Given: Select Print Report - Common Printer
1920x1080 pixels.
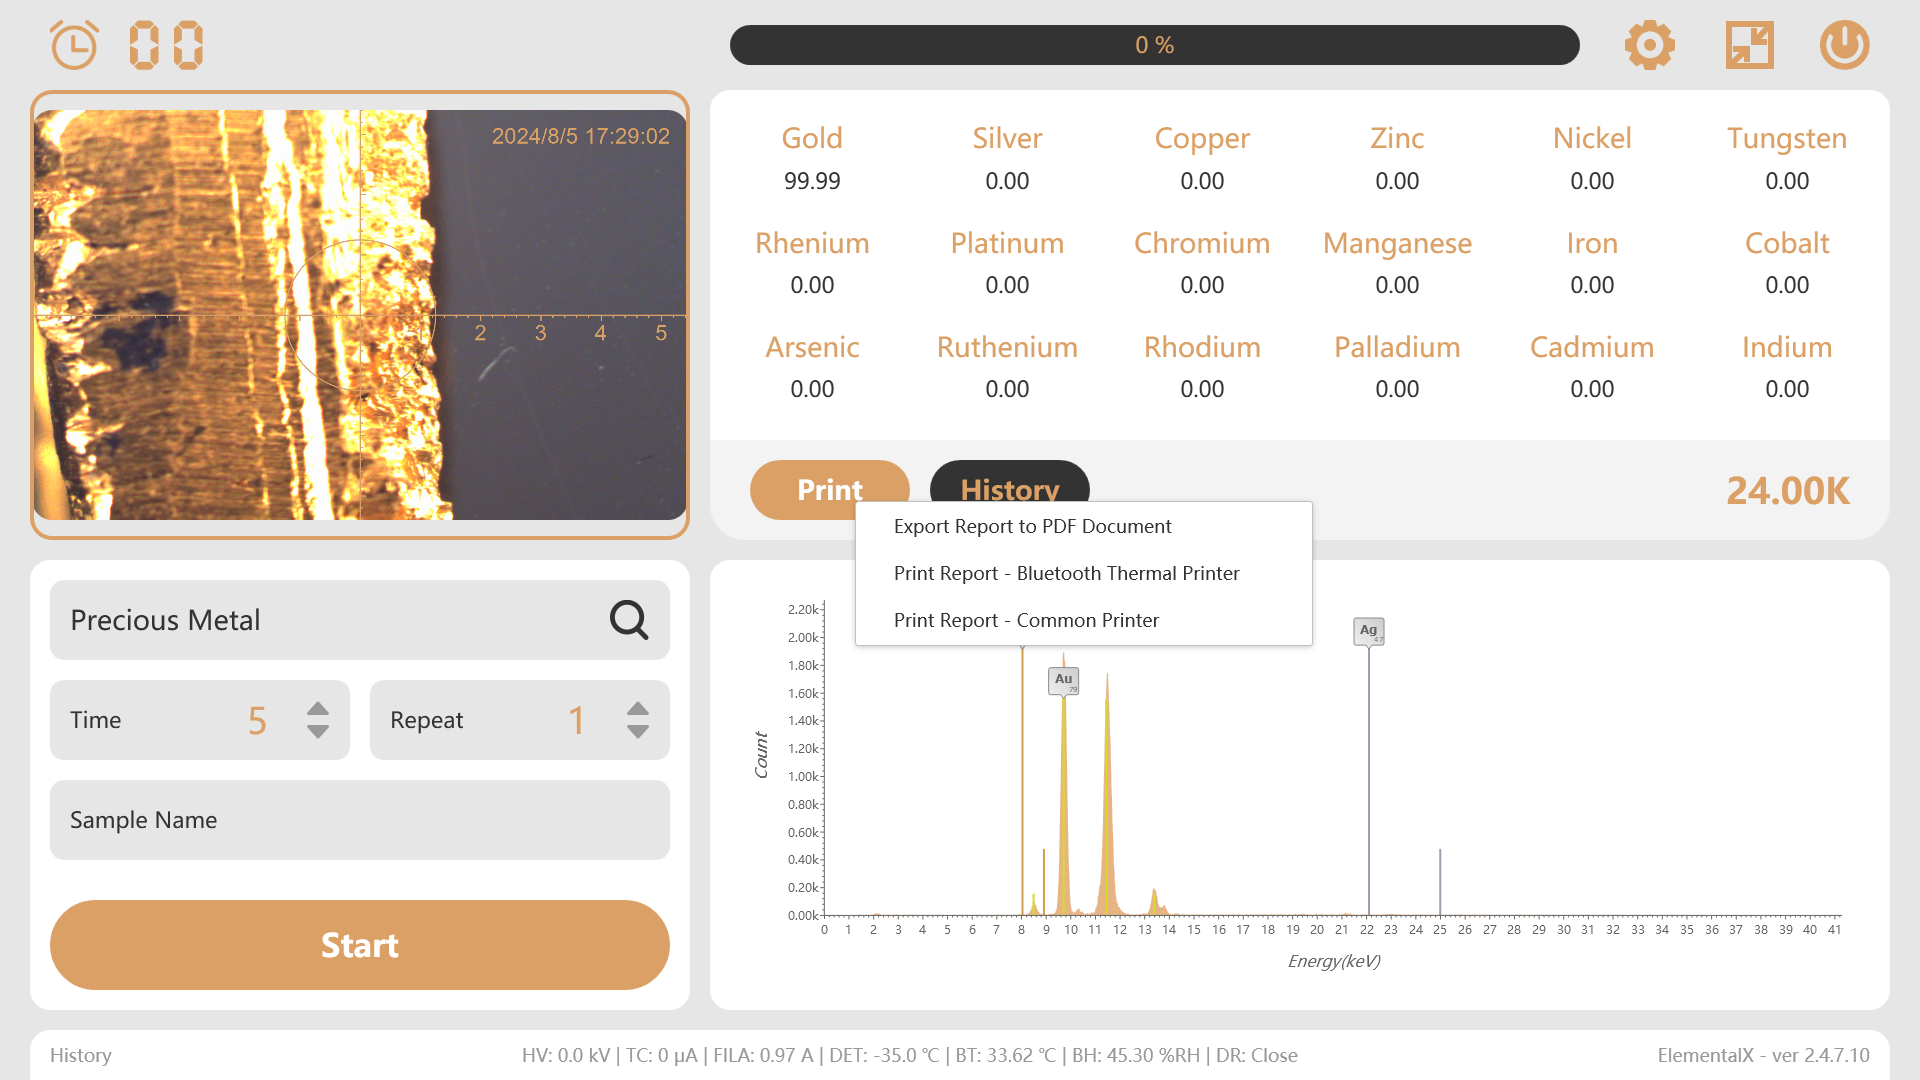Looking at the screenshot, I should coord(1026,621).
